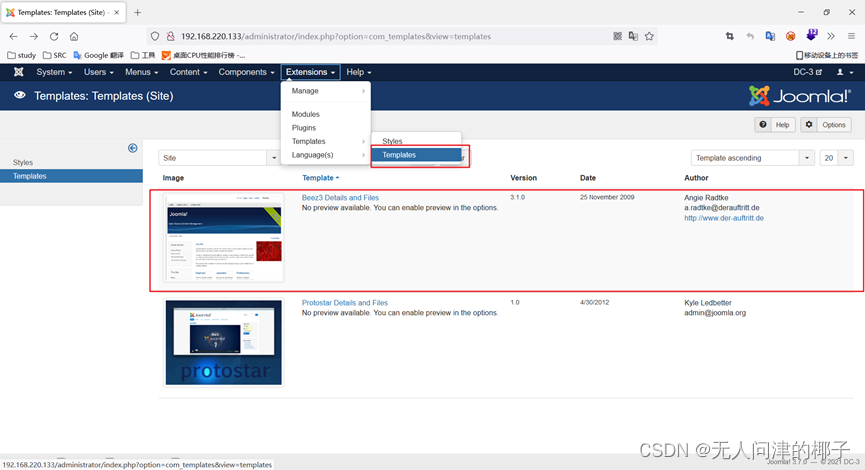865x470 pixels.
Task: Click the Protostar template thumbnail
Action: pyautogui.click(x=223, y=343)
